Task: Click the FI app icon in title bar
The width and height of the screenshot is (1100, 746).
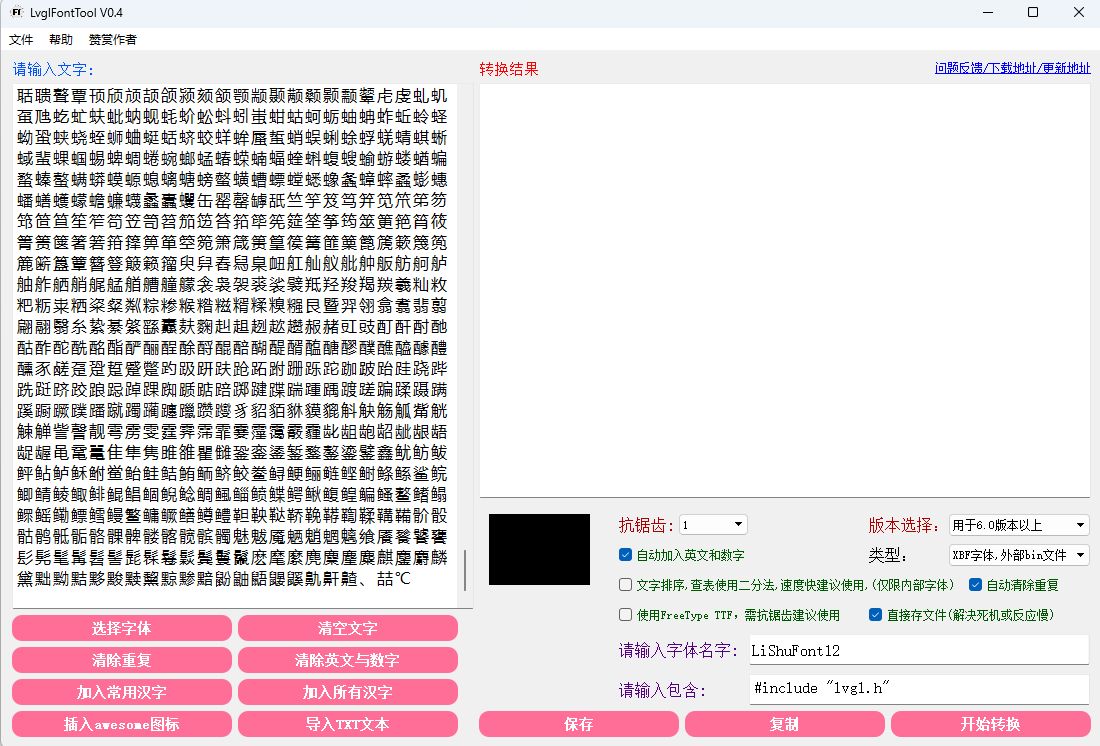Action: pos(15,13)
